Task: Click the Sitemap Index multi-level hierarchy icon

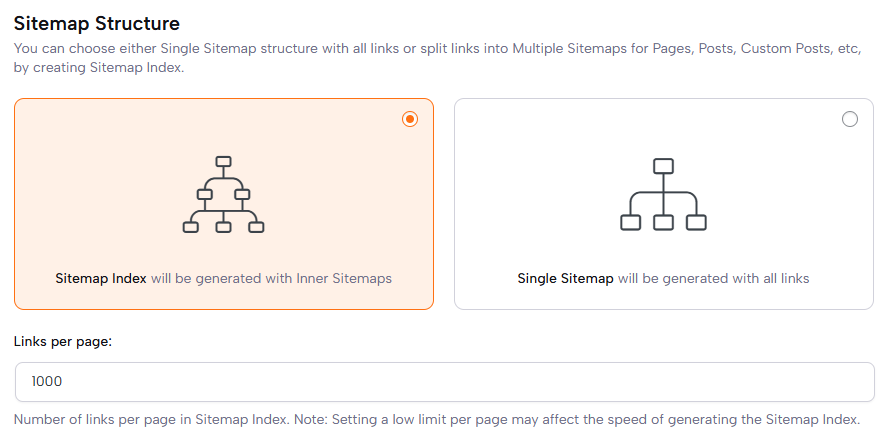Action: pos(224,194)
